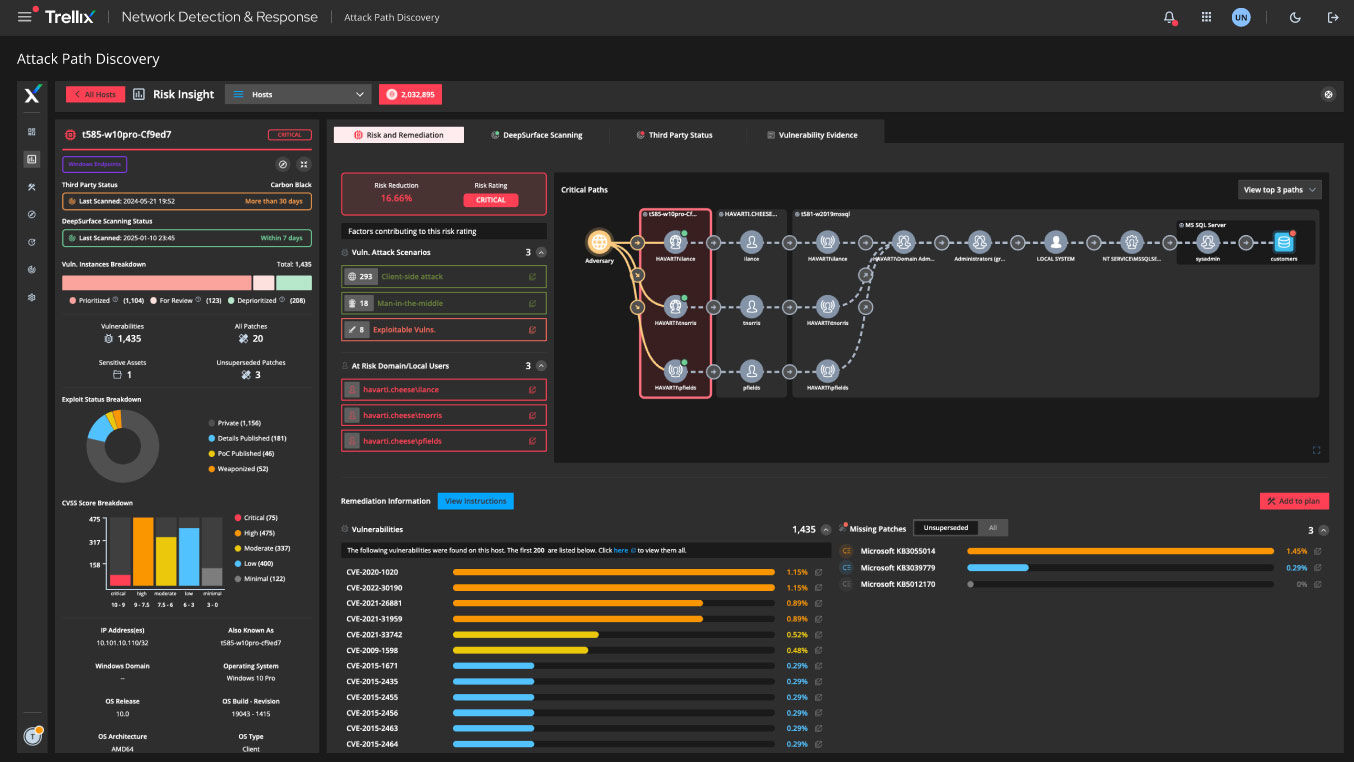
Task: Open the Vulnerability Evidence tab
Action: [x=811, y=135]
